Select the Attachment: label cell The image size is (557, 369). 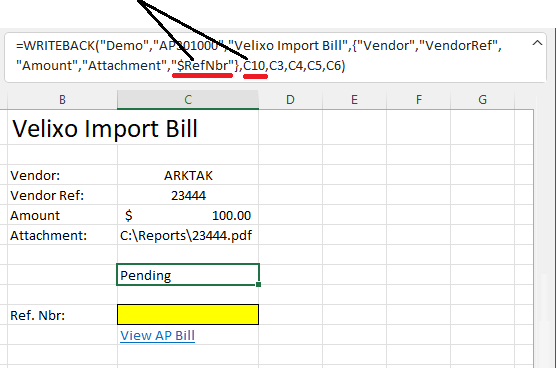tap(62, 235)
